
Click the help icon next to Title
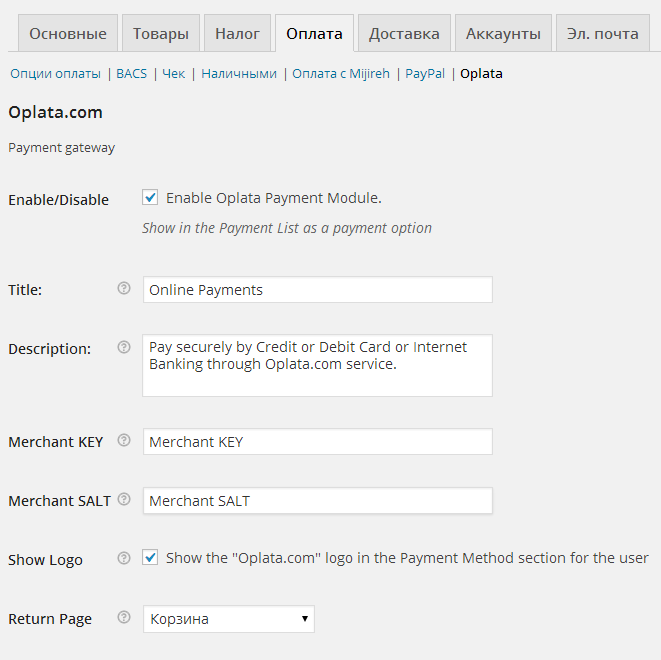124,288
